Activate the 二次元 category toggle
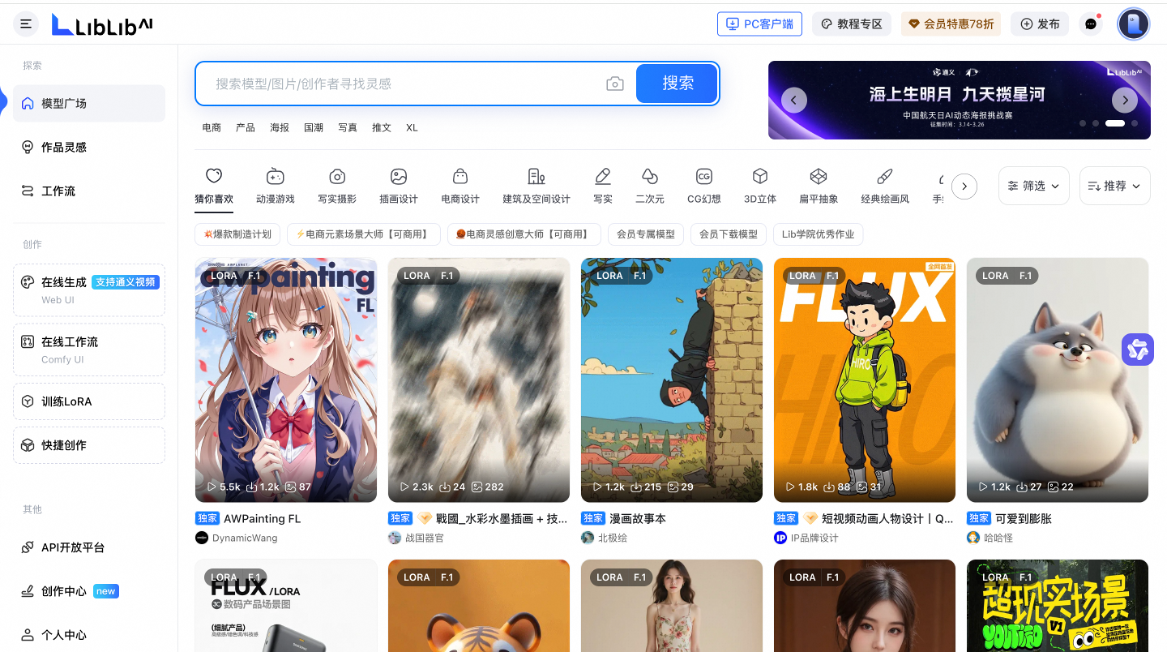 point(650,178)
